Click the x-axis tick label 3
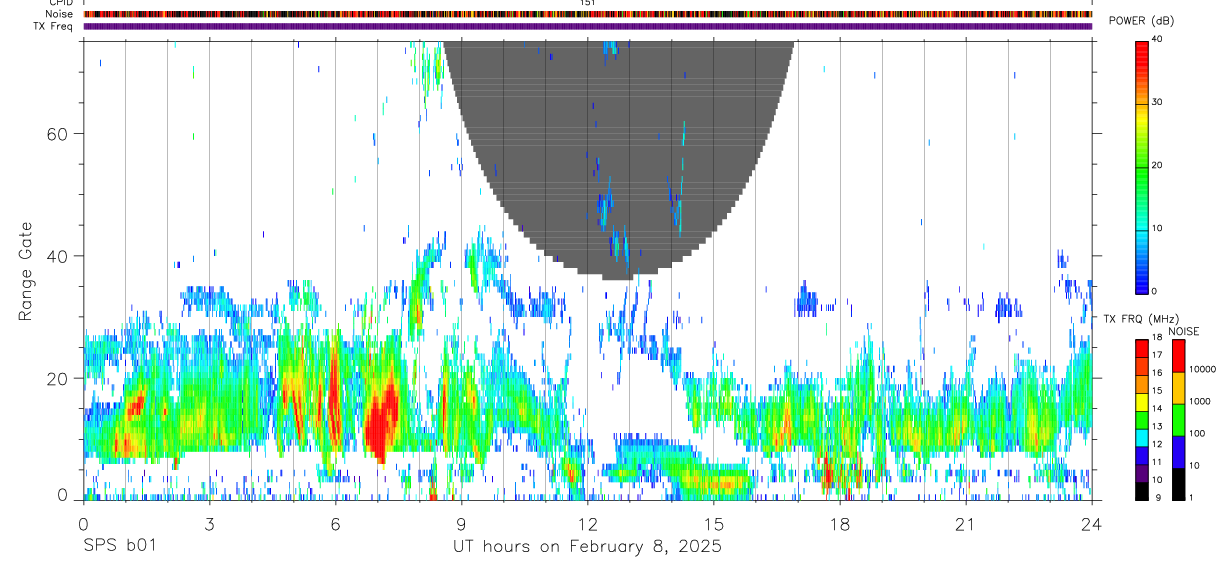This screenshot has height=567, width=1228. (209, 524)
